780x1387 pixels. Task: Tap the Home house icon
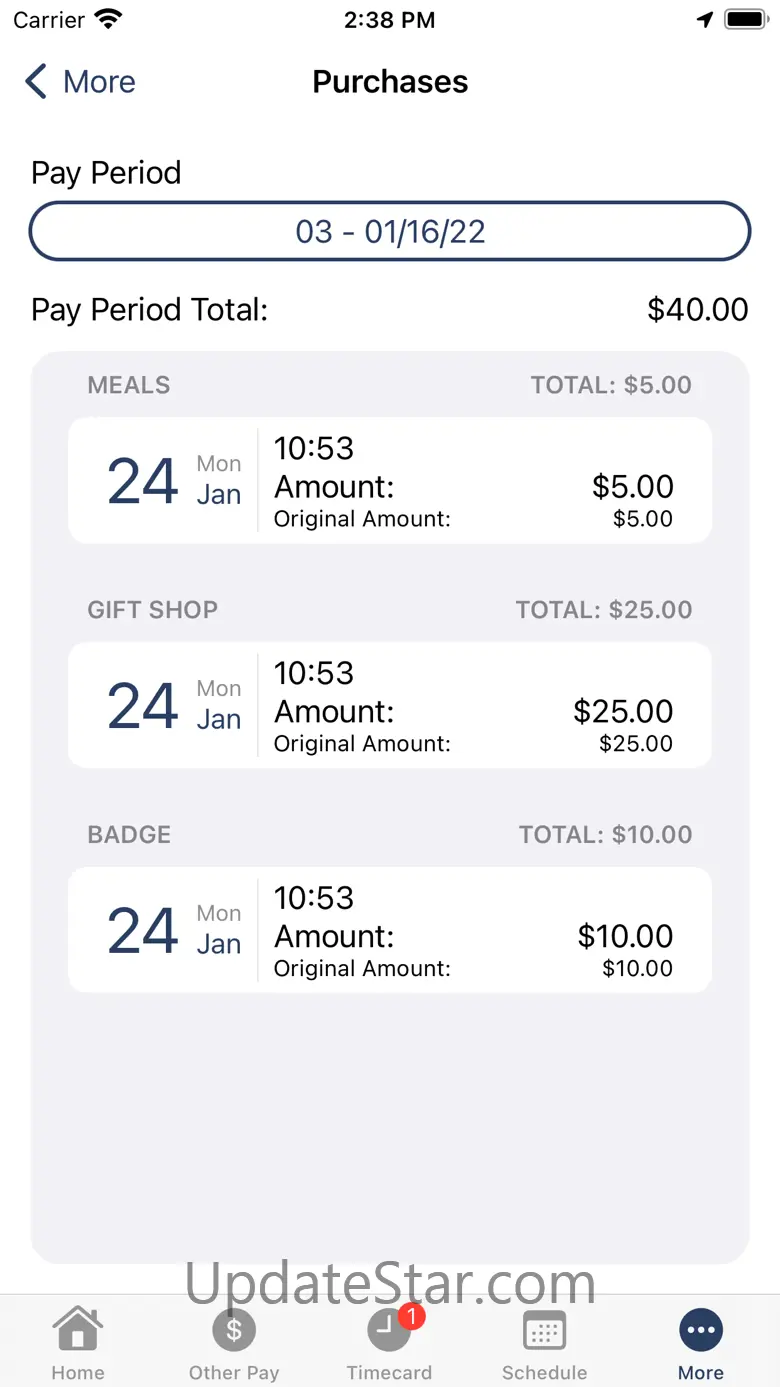tap(77, 1331)
